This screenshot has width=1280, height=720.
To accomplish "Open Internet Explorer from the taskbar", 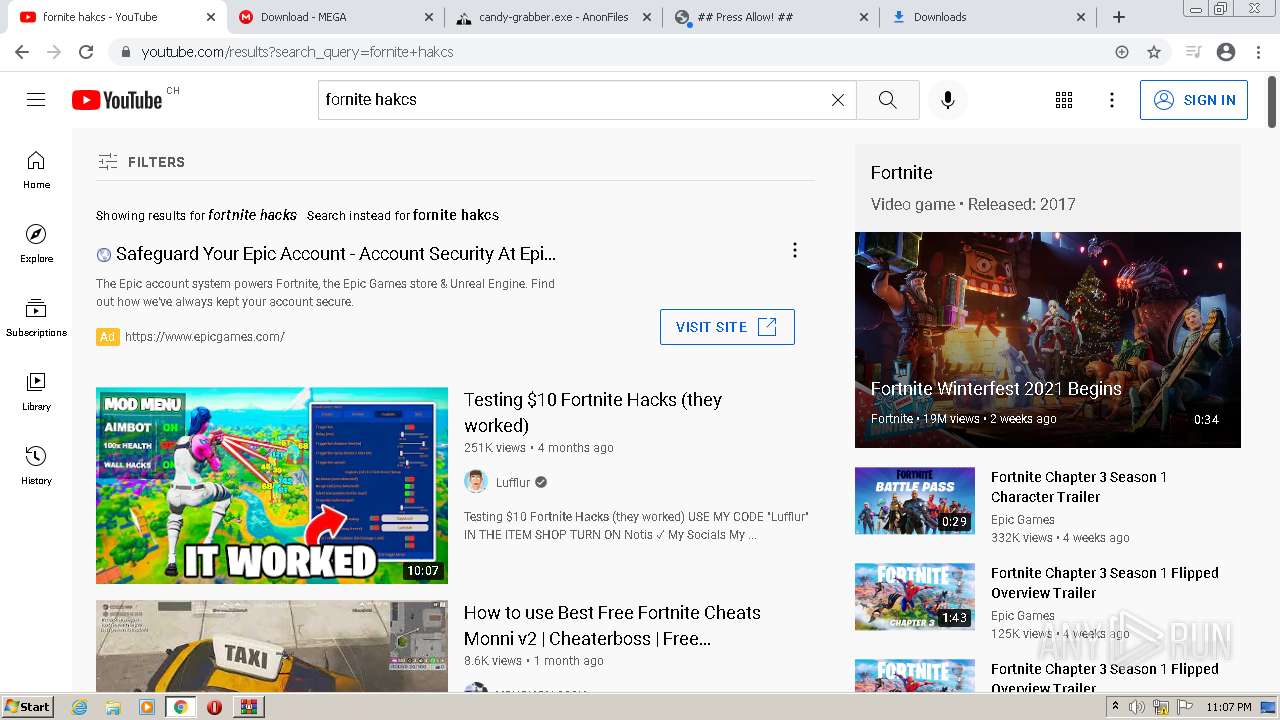I will click(80, 707).
